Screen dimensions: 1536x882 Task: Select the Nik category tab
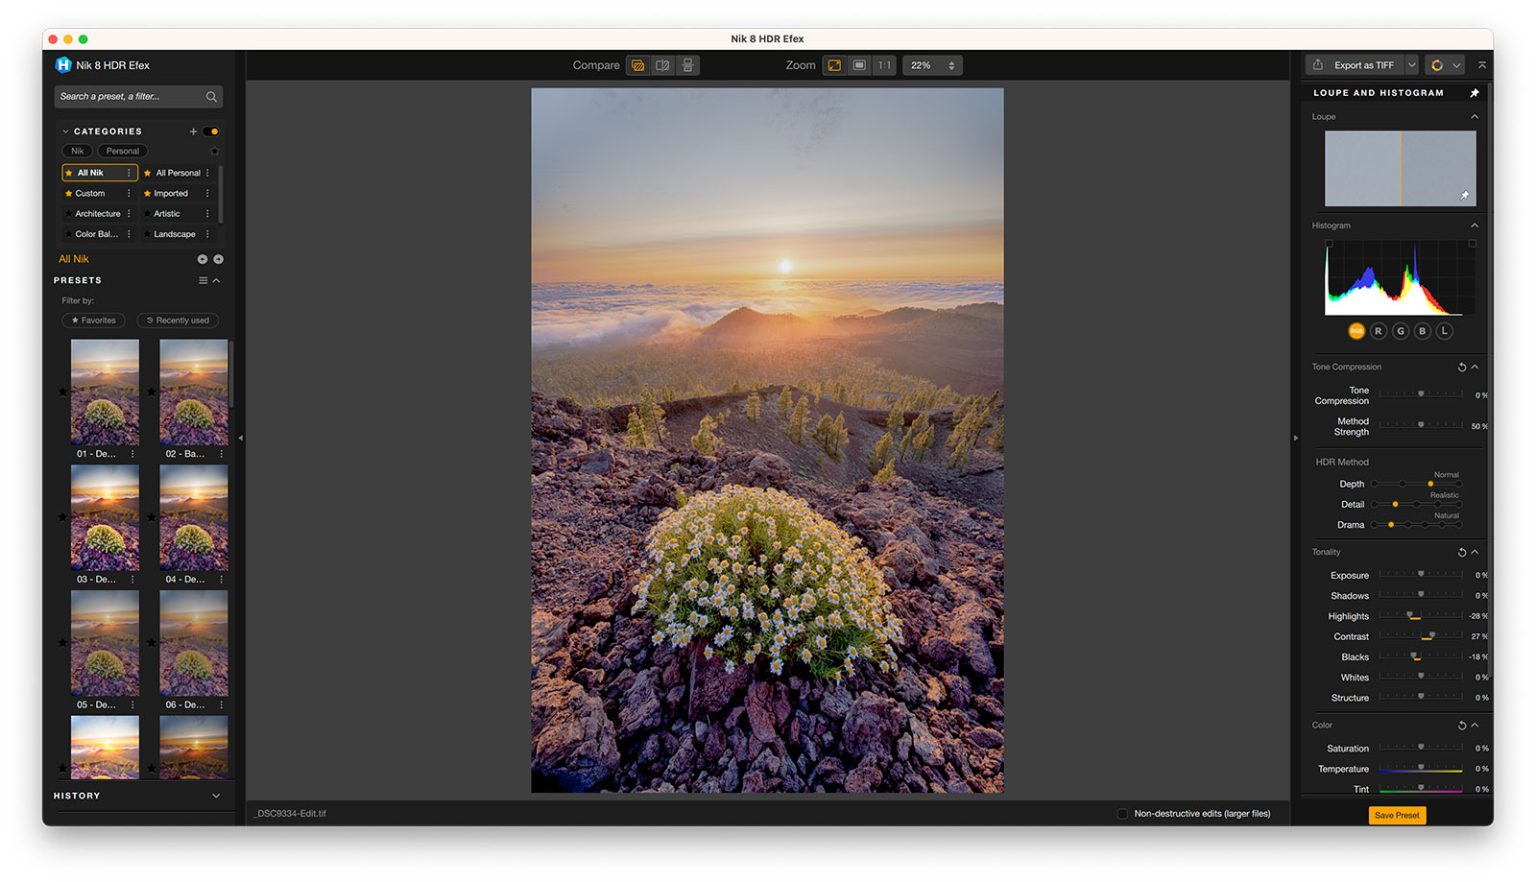coord(77,151)
